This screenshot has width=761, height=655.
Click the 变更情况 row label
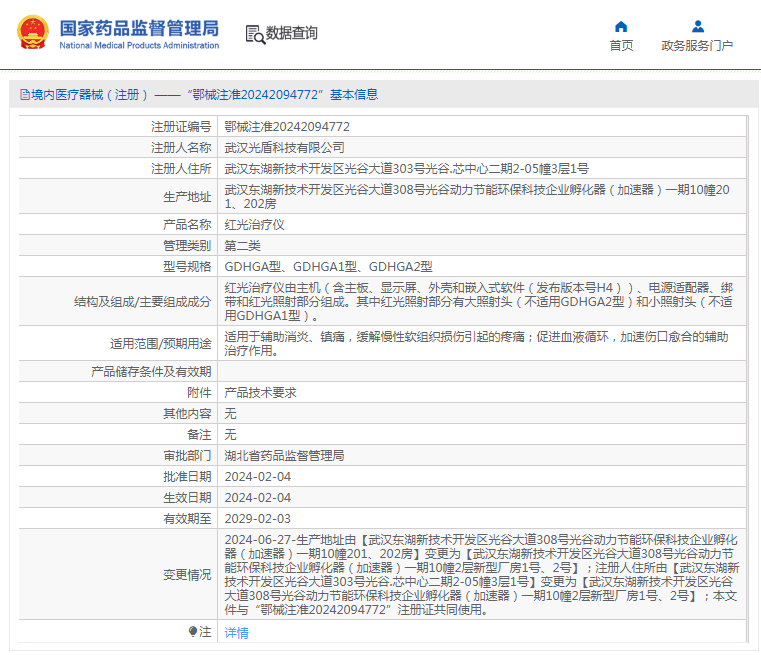(x=187, y=575)
